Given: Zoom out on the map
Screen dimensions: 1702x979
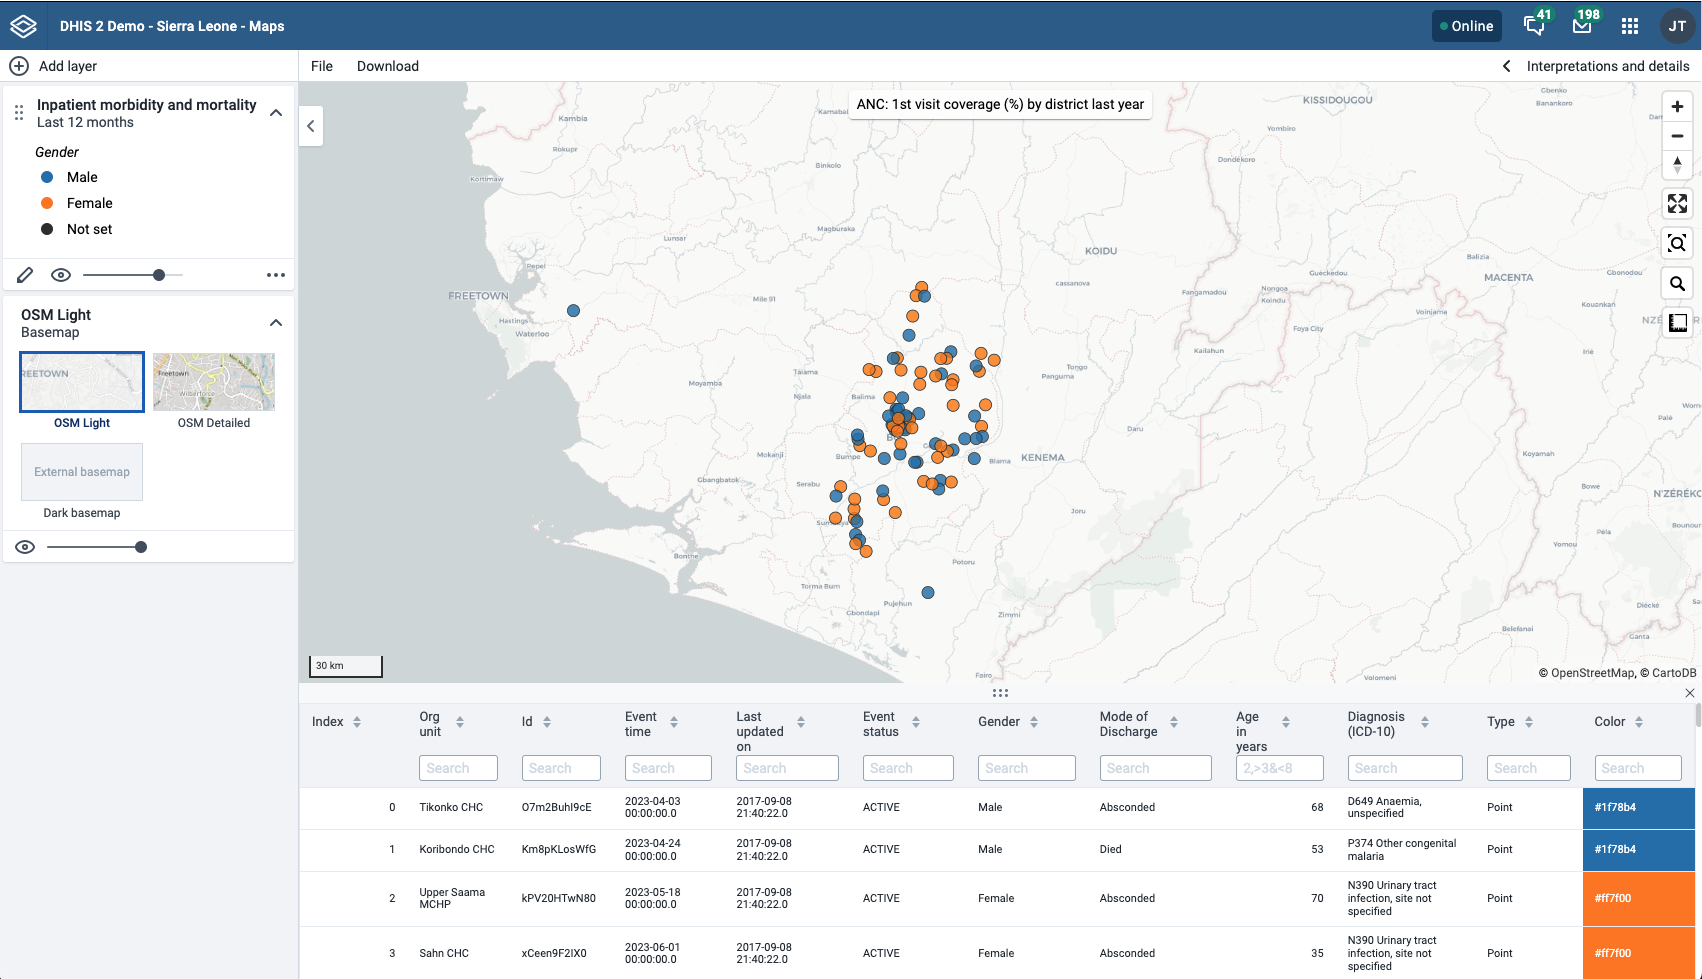Looking at the screenshot, I should [1678, 136].
